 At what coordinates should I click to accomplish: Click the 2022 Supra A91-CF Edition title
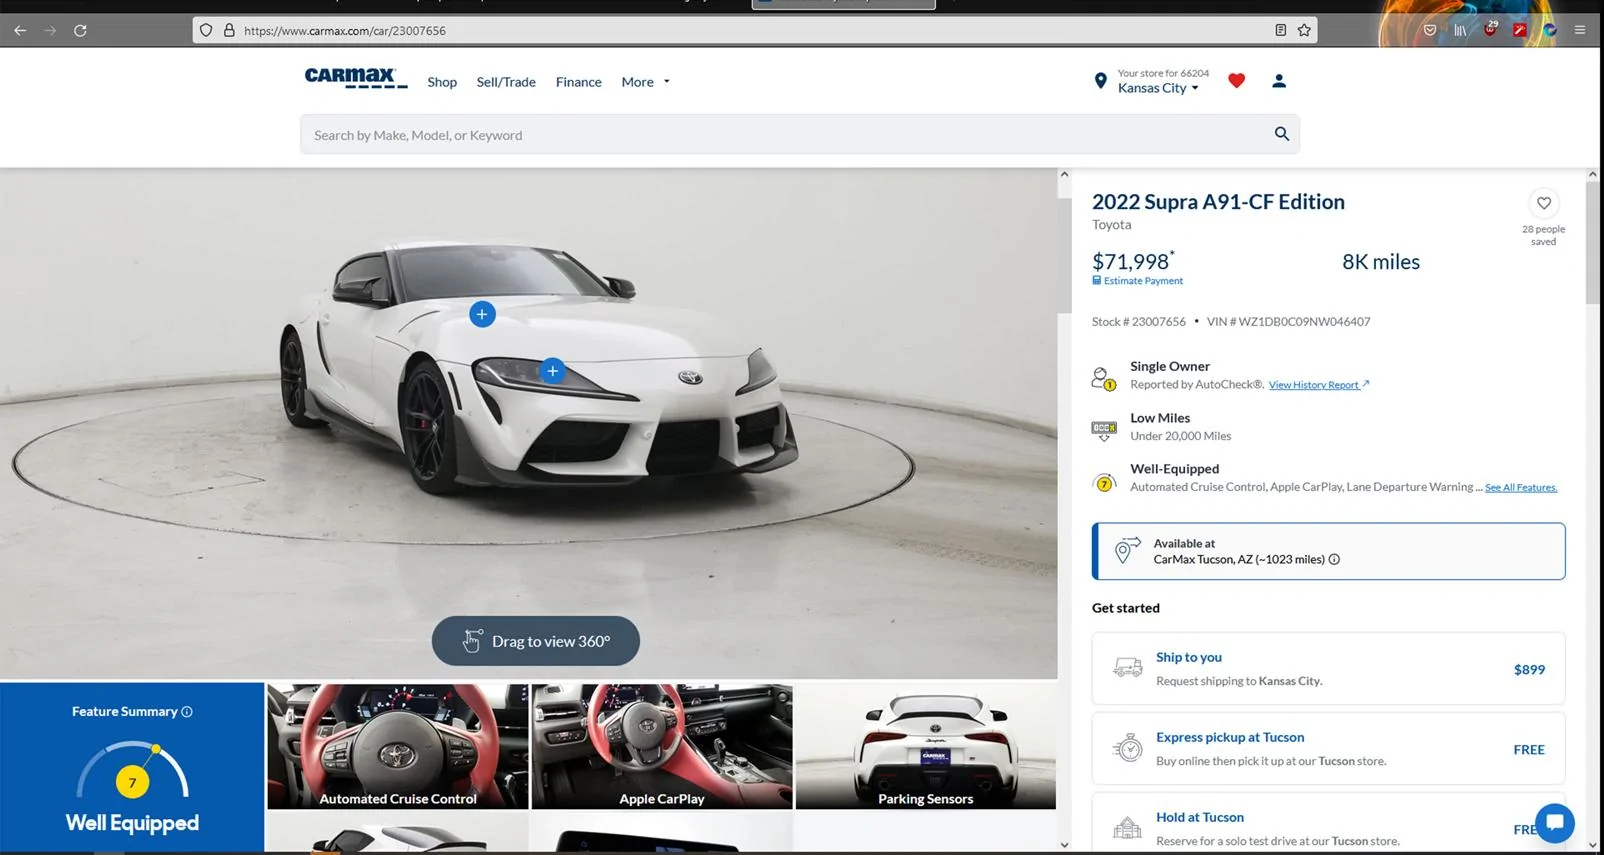(x=1218, y=202)
